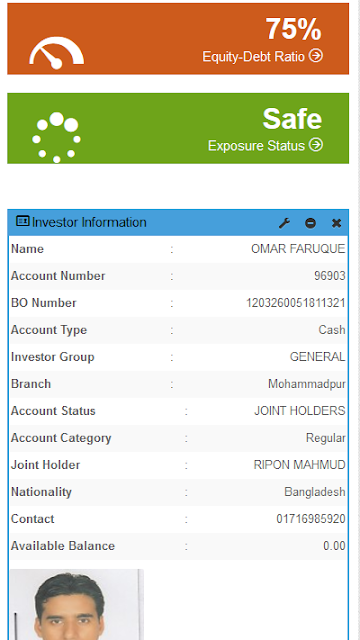
Task: Click the investor photo thumbnail
Action: coord(77,604)
